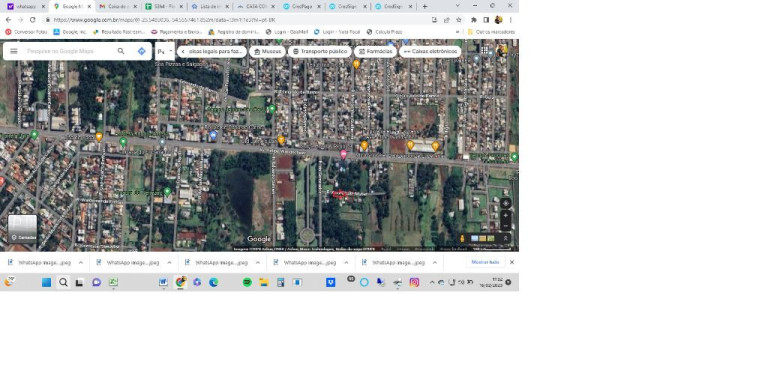Open a new browser tab
This screenshot has width=768, height=388.
pyautogui.click(x=425, y=6)
